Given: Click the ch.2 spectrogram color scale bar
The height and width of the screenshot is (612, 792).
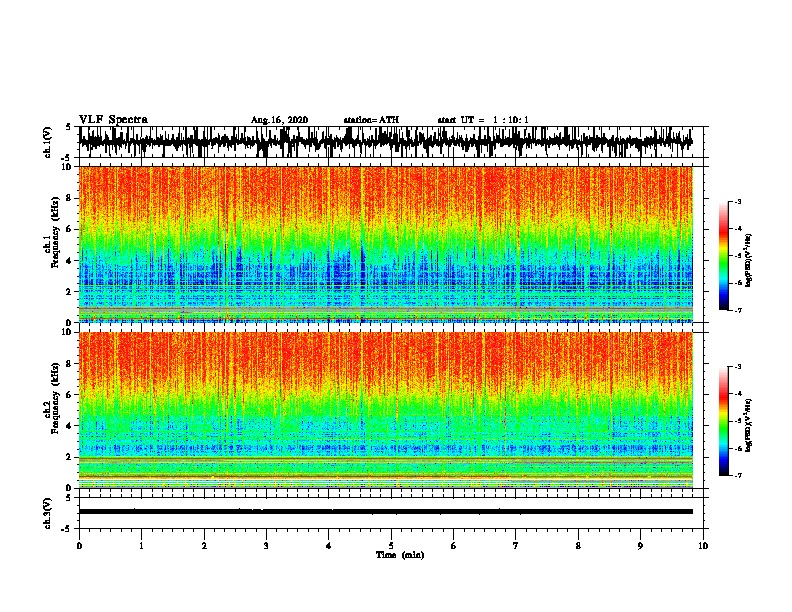Looking at the screenshot, I should 723,421.
